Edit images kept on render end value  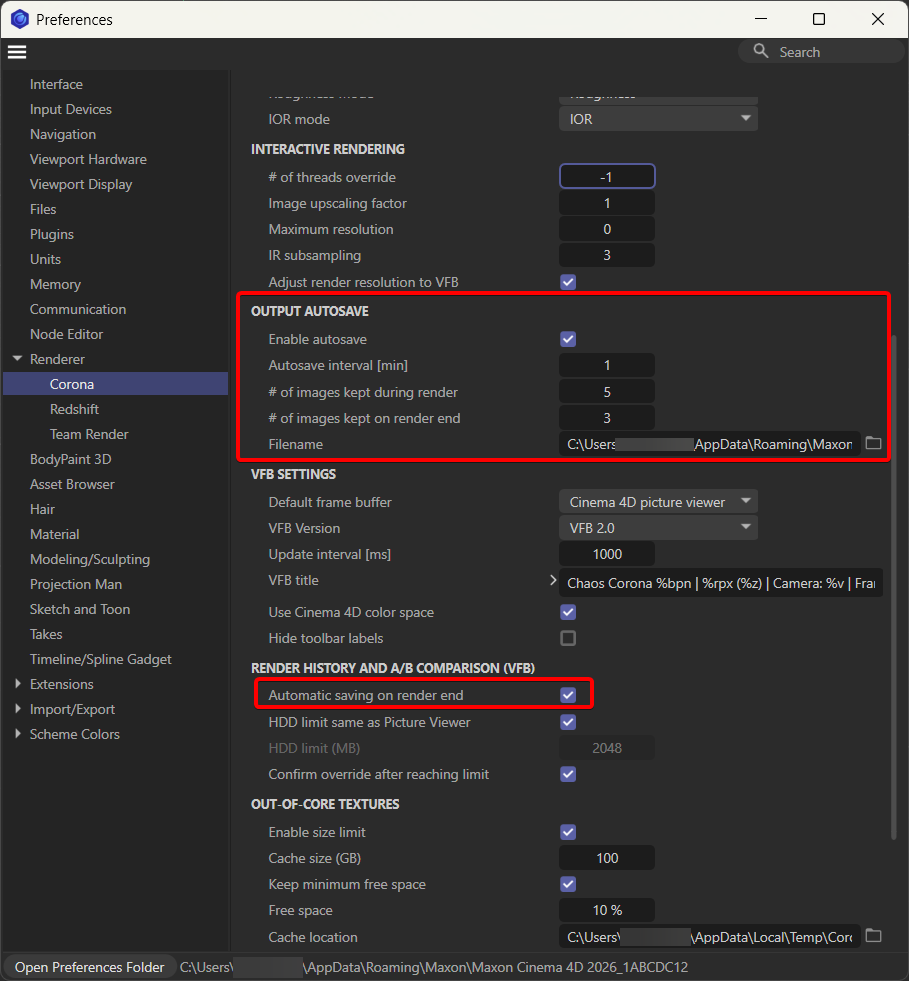point(607,418)
